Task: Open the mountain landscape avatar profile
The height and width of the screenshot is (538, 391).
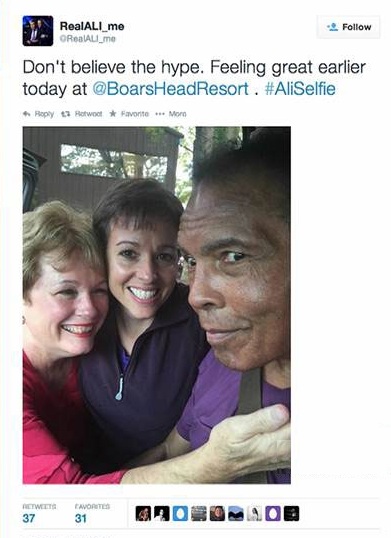Action: [236, 514]
